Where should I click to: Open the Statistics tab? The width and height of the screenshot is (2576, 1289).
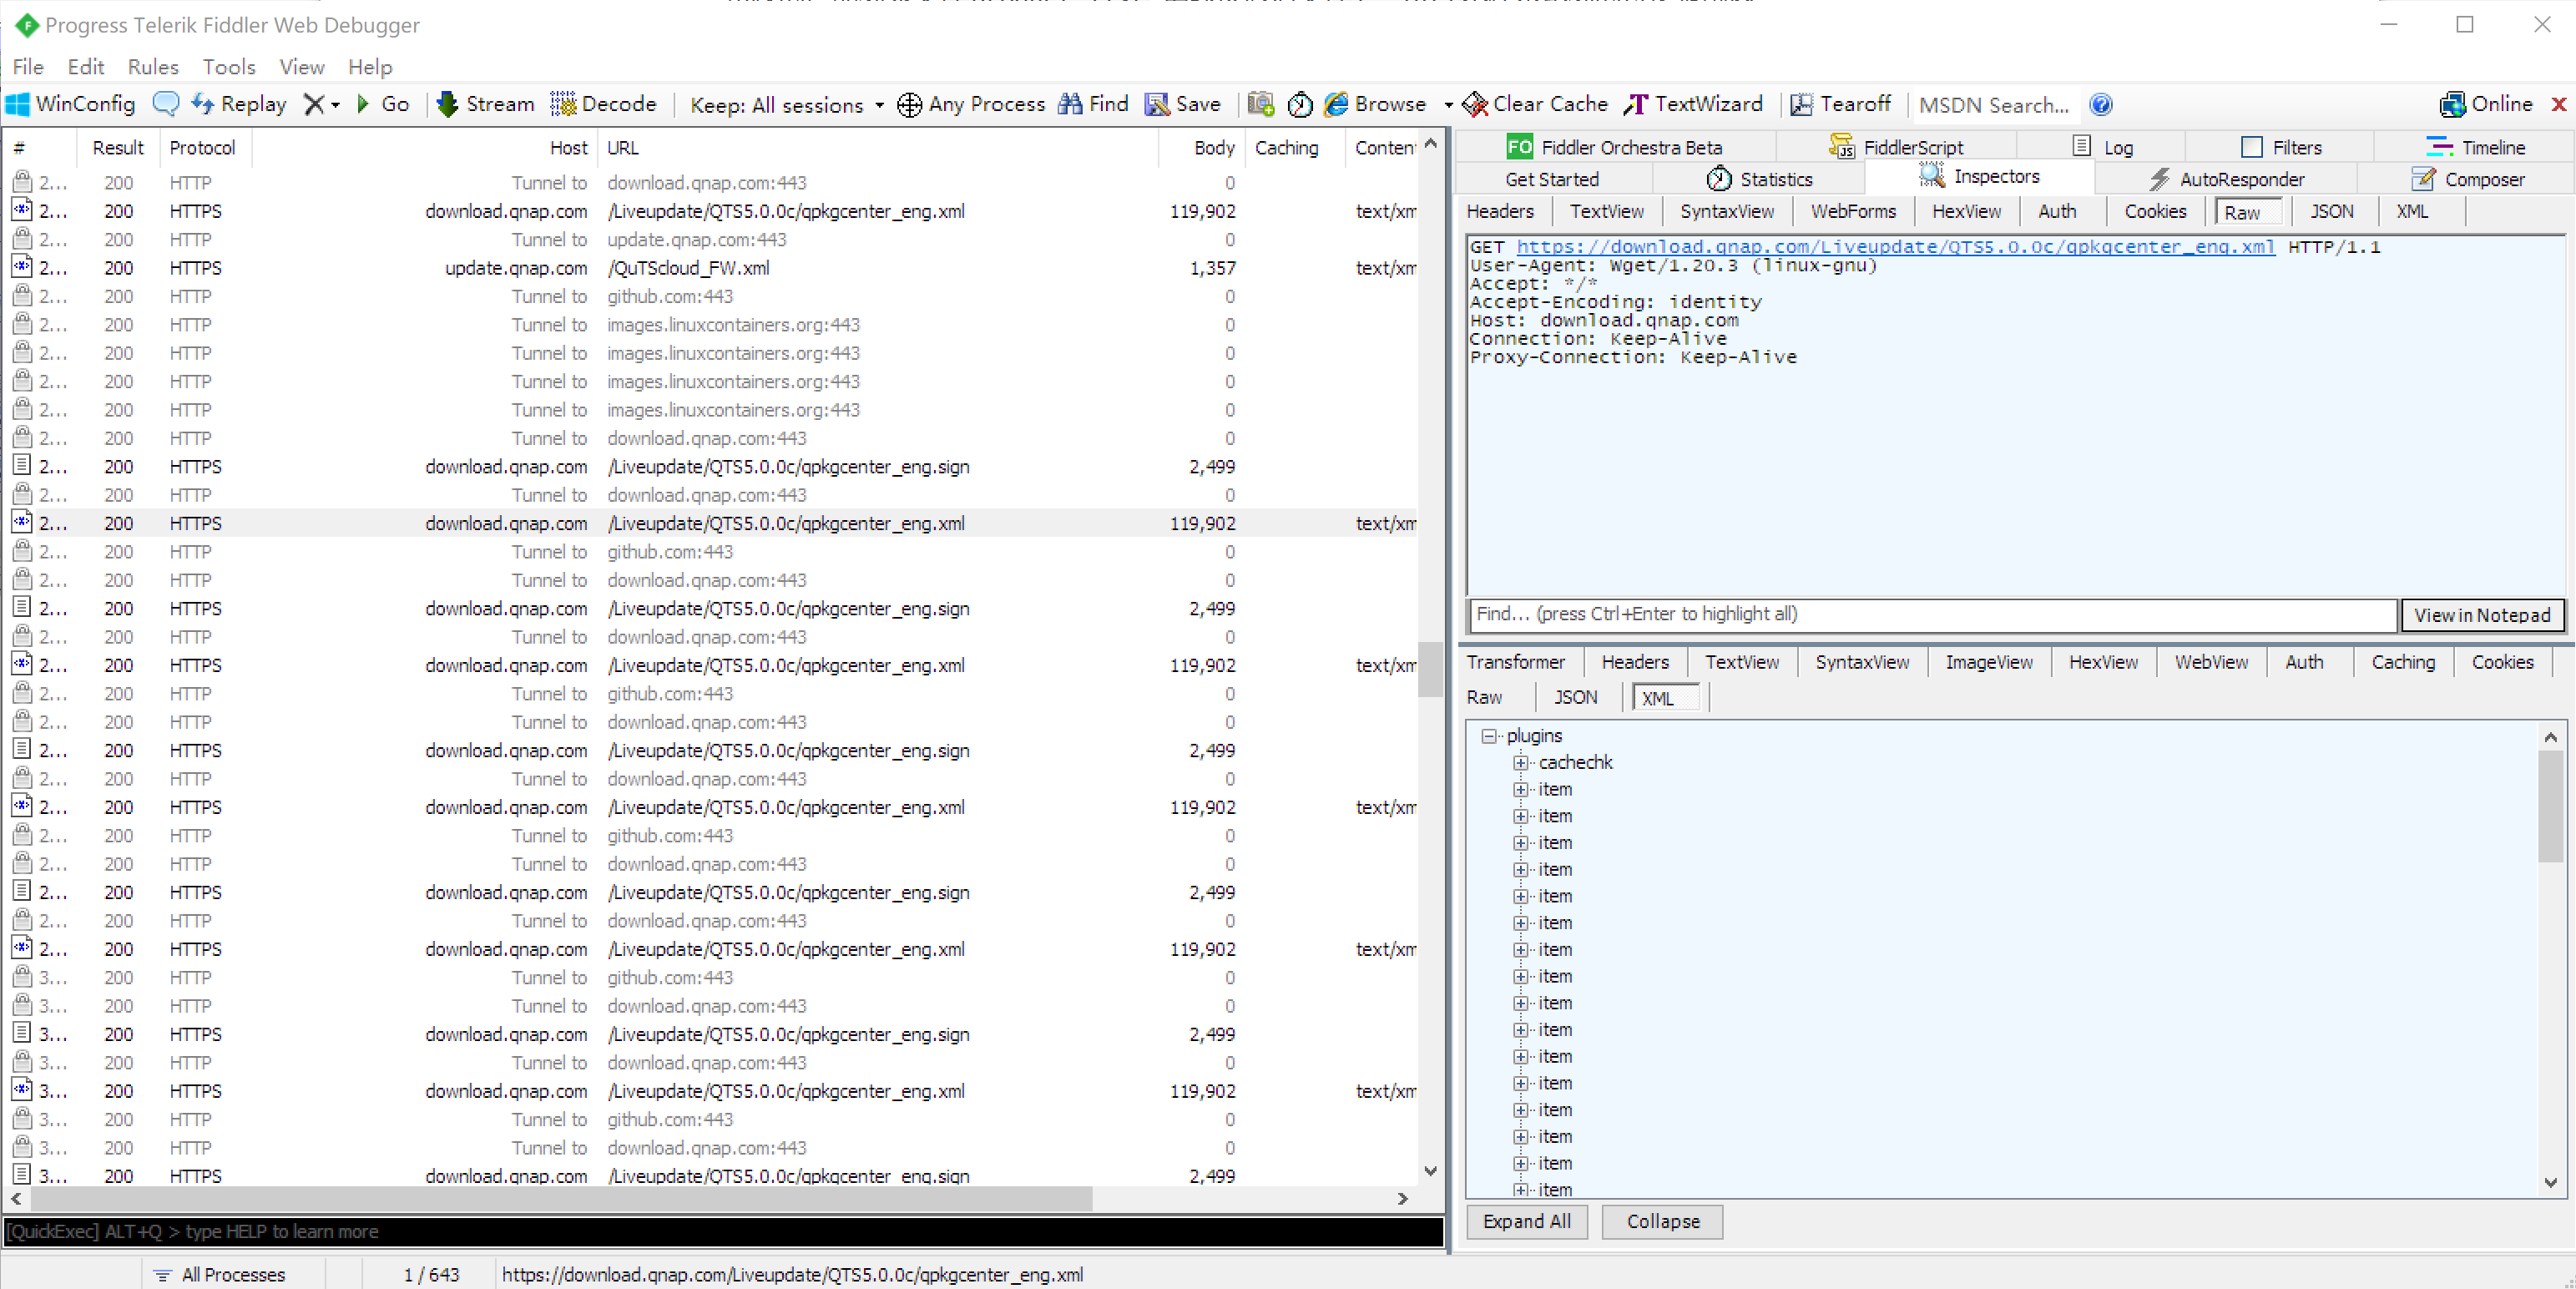1759,179
